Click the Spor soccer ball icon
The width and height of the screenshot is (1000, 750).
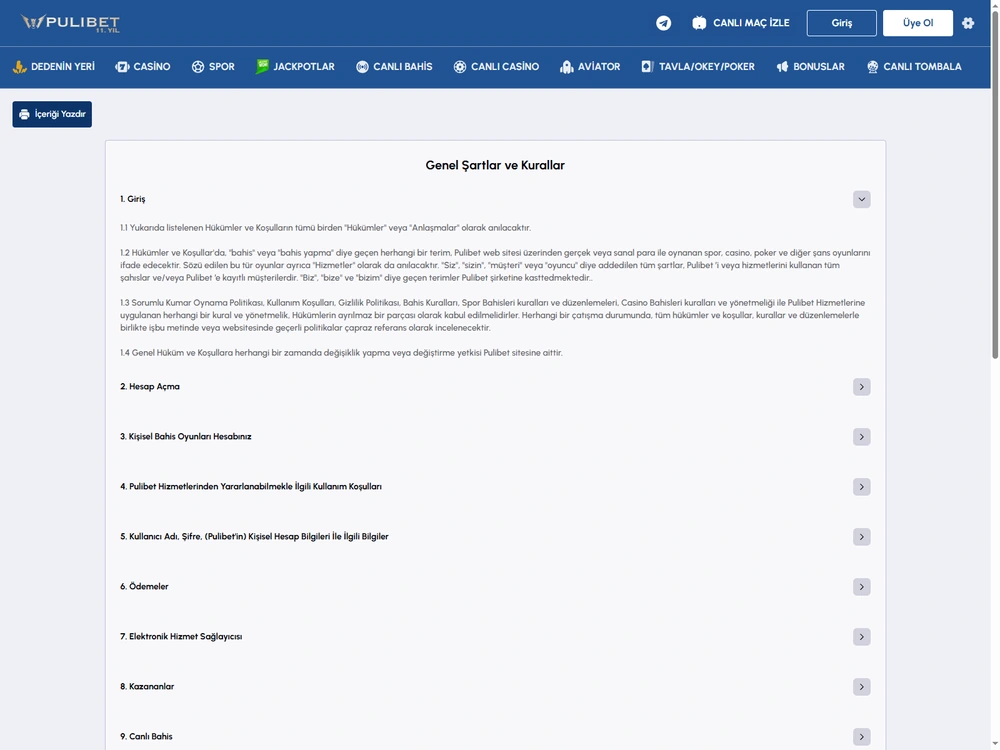click(198, 66)
